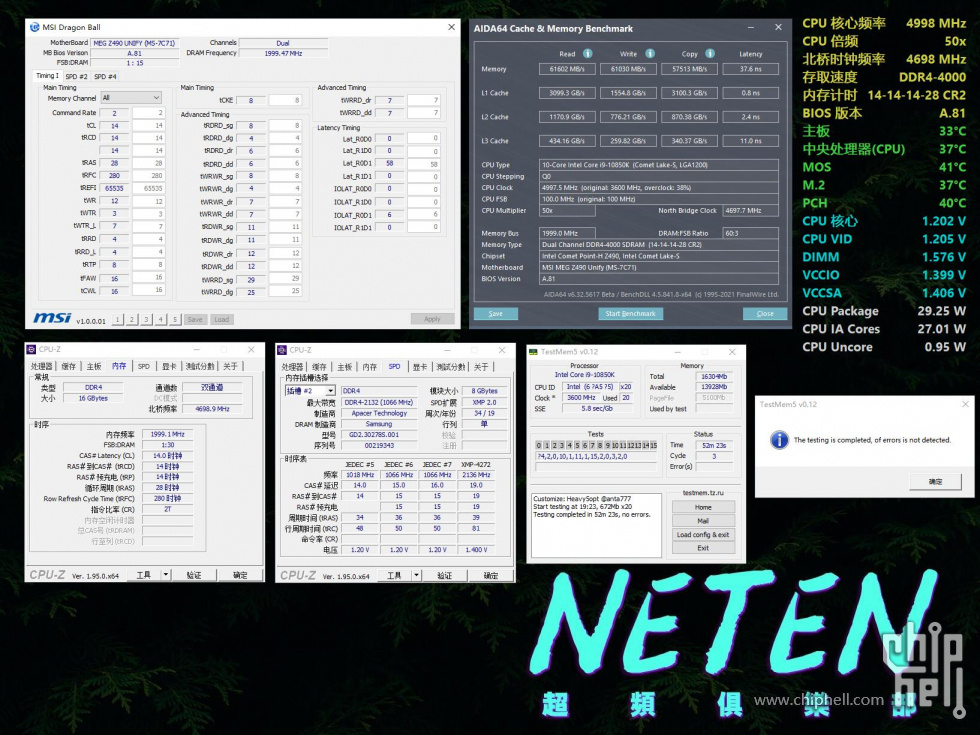Click the "Apacer Technology" manufacturer field in CPU-Z
The image size is (980, 735).
point(379,413)
